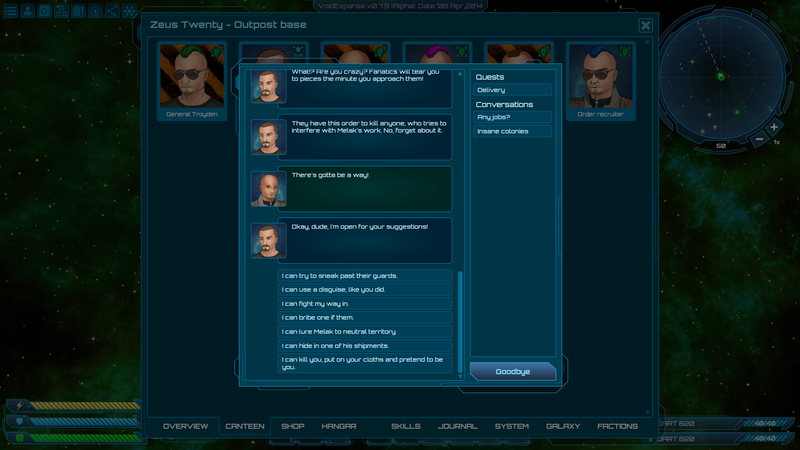Open the 'Insane colonies' conversation topic
The image size is (800, 450).
tap(512, 131)
